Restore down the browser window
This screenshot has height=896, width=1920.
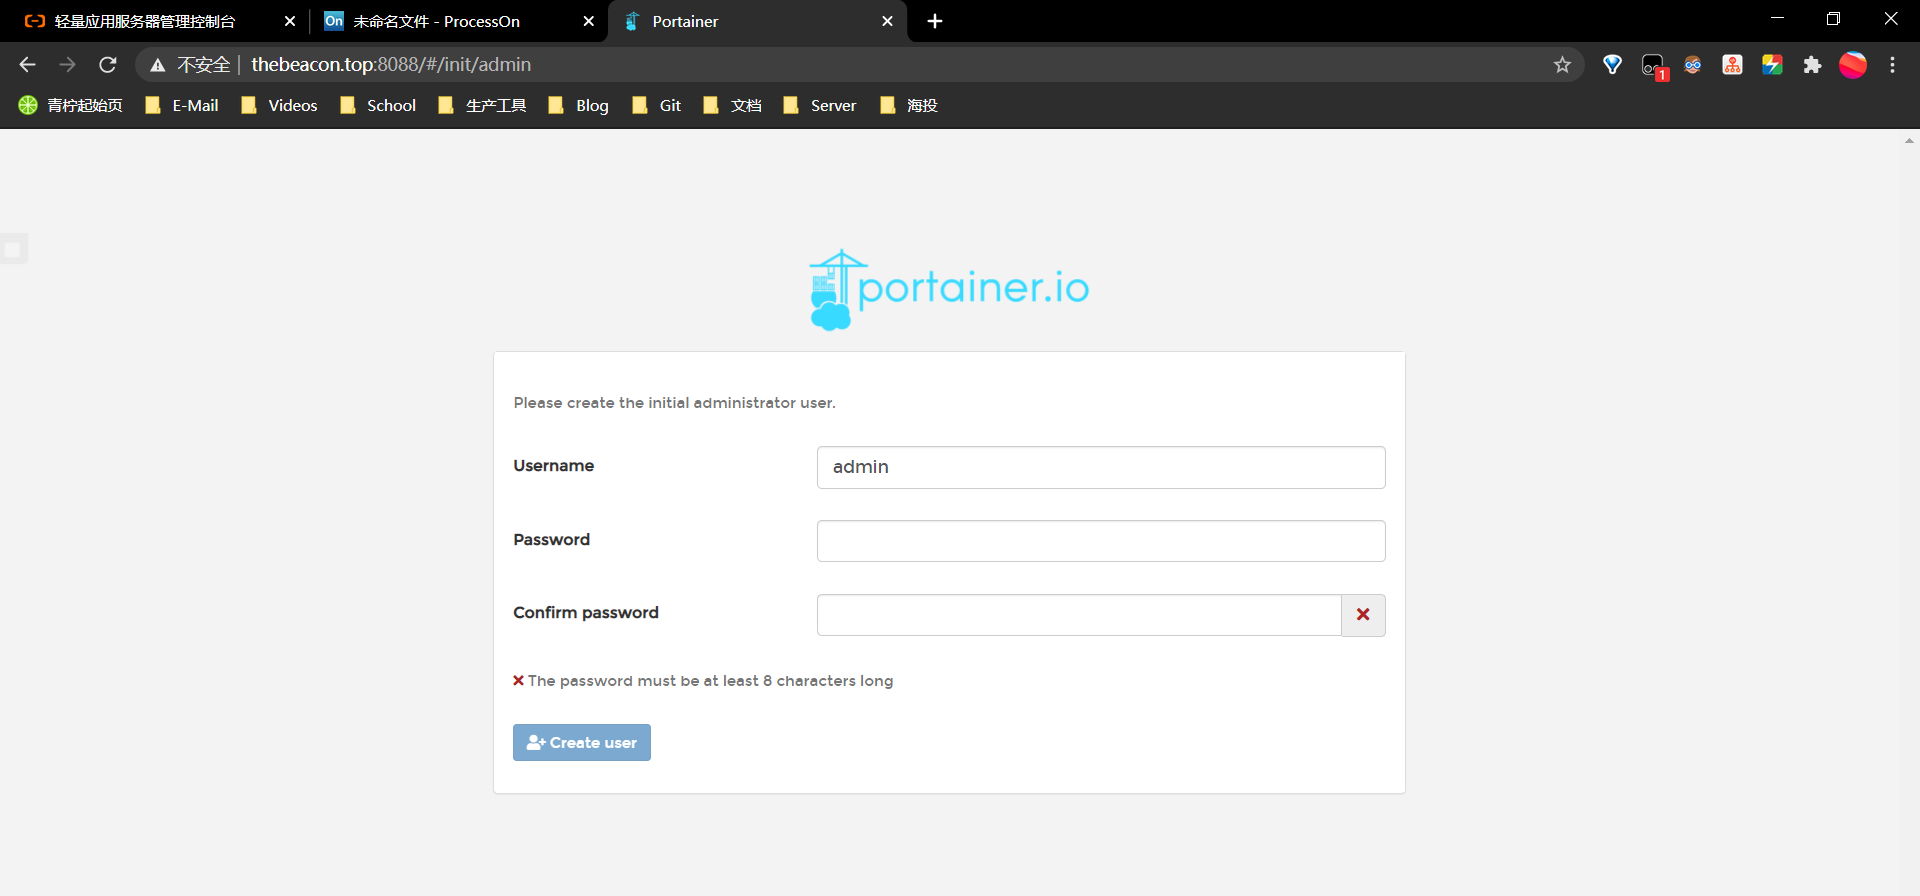[x=1833, y=19]
